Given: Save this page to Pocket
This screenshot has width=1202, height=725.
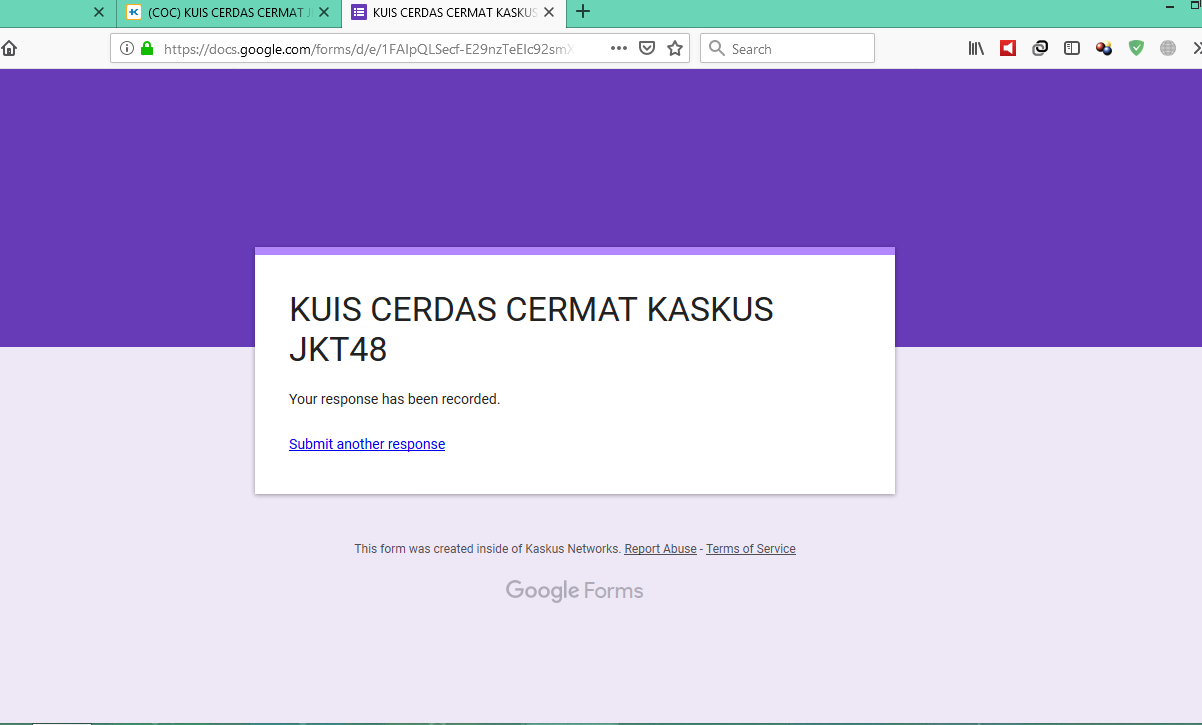Looking at the screenshot, I should click(x=647, y=47).
